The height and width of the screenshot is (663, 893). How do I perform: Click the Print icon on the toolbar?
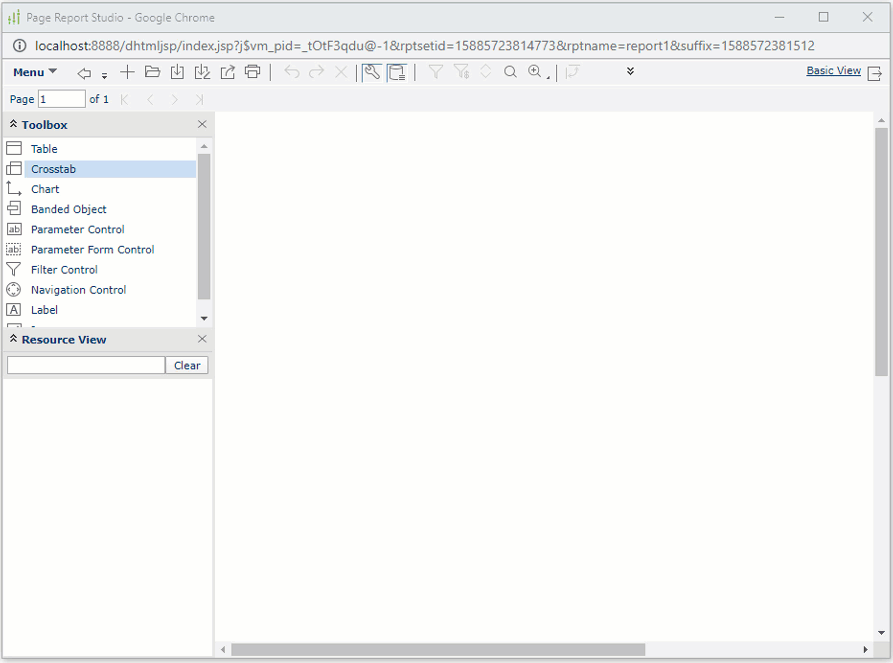pyautogui.click(x=252, y=72)
